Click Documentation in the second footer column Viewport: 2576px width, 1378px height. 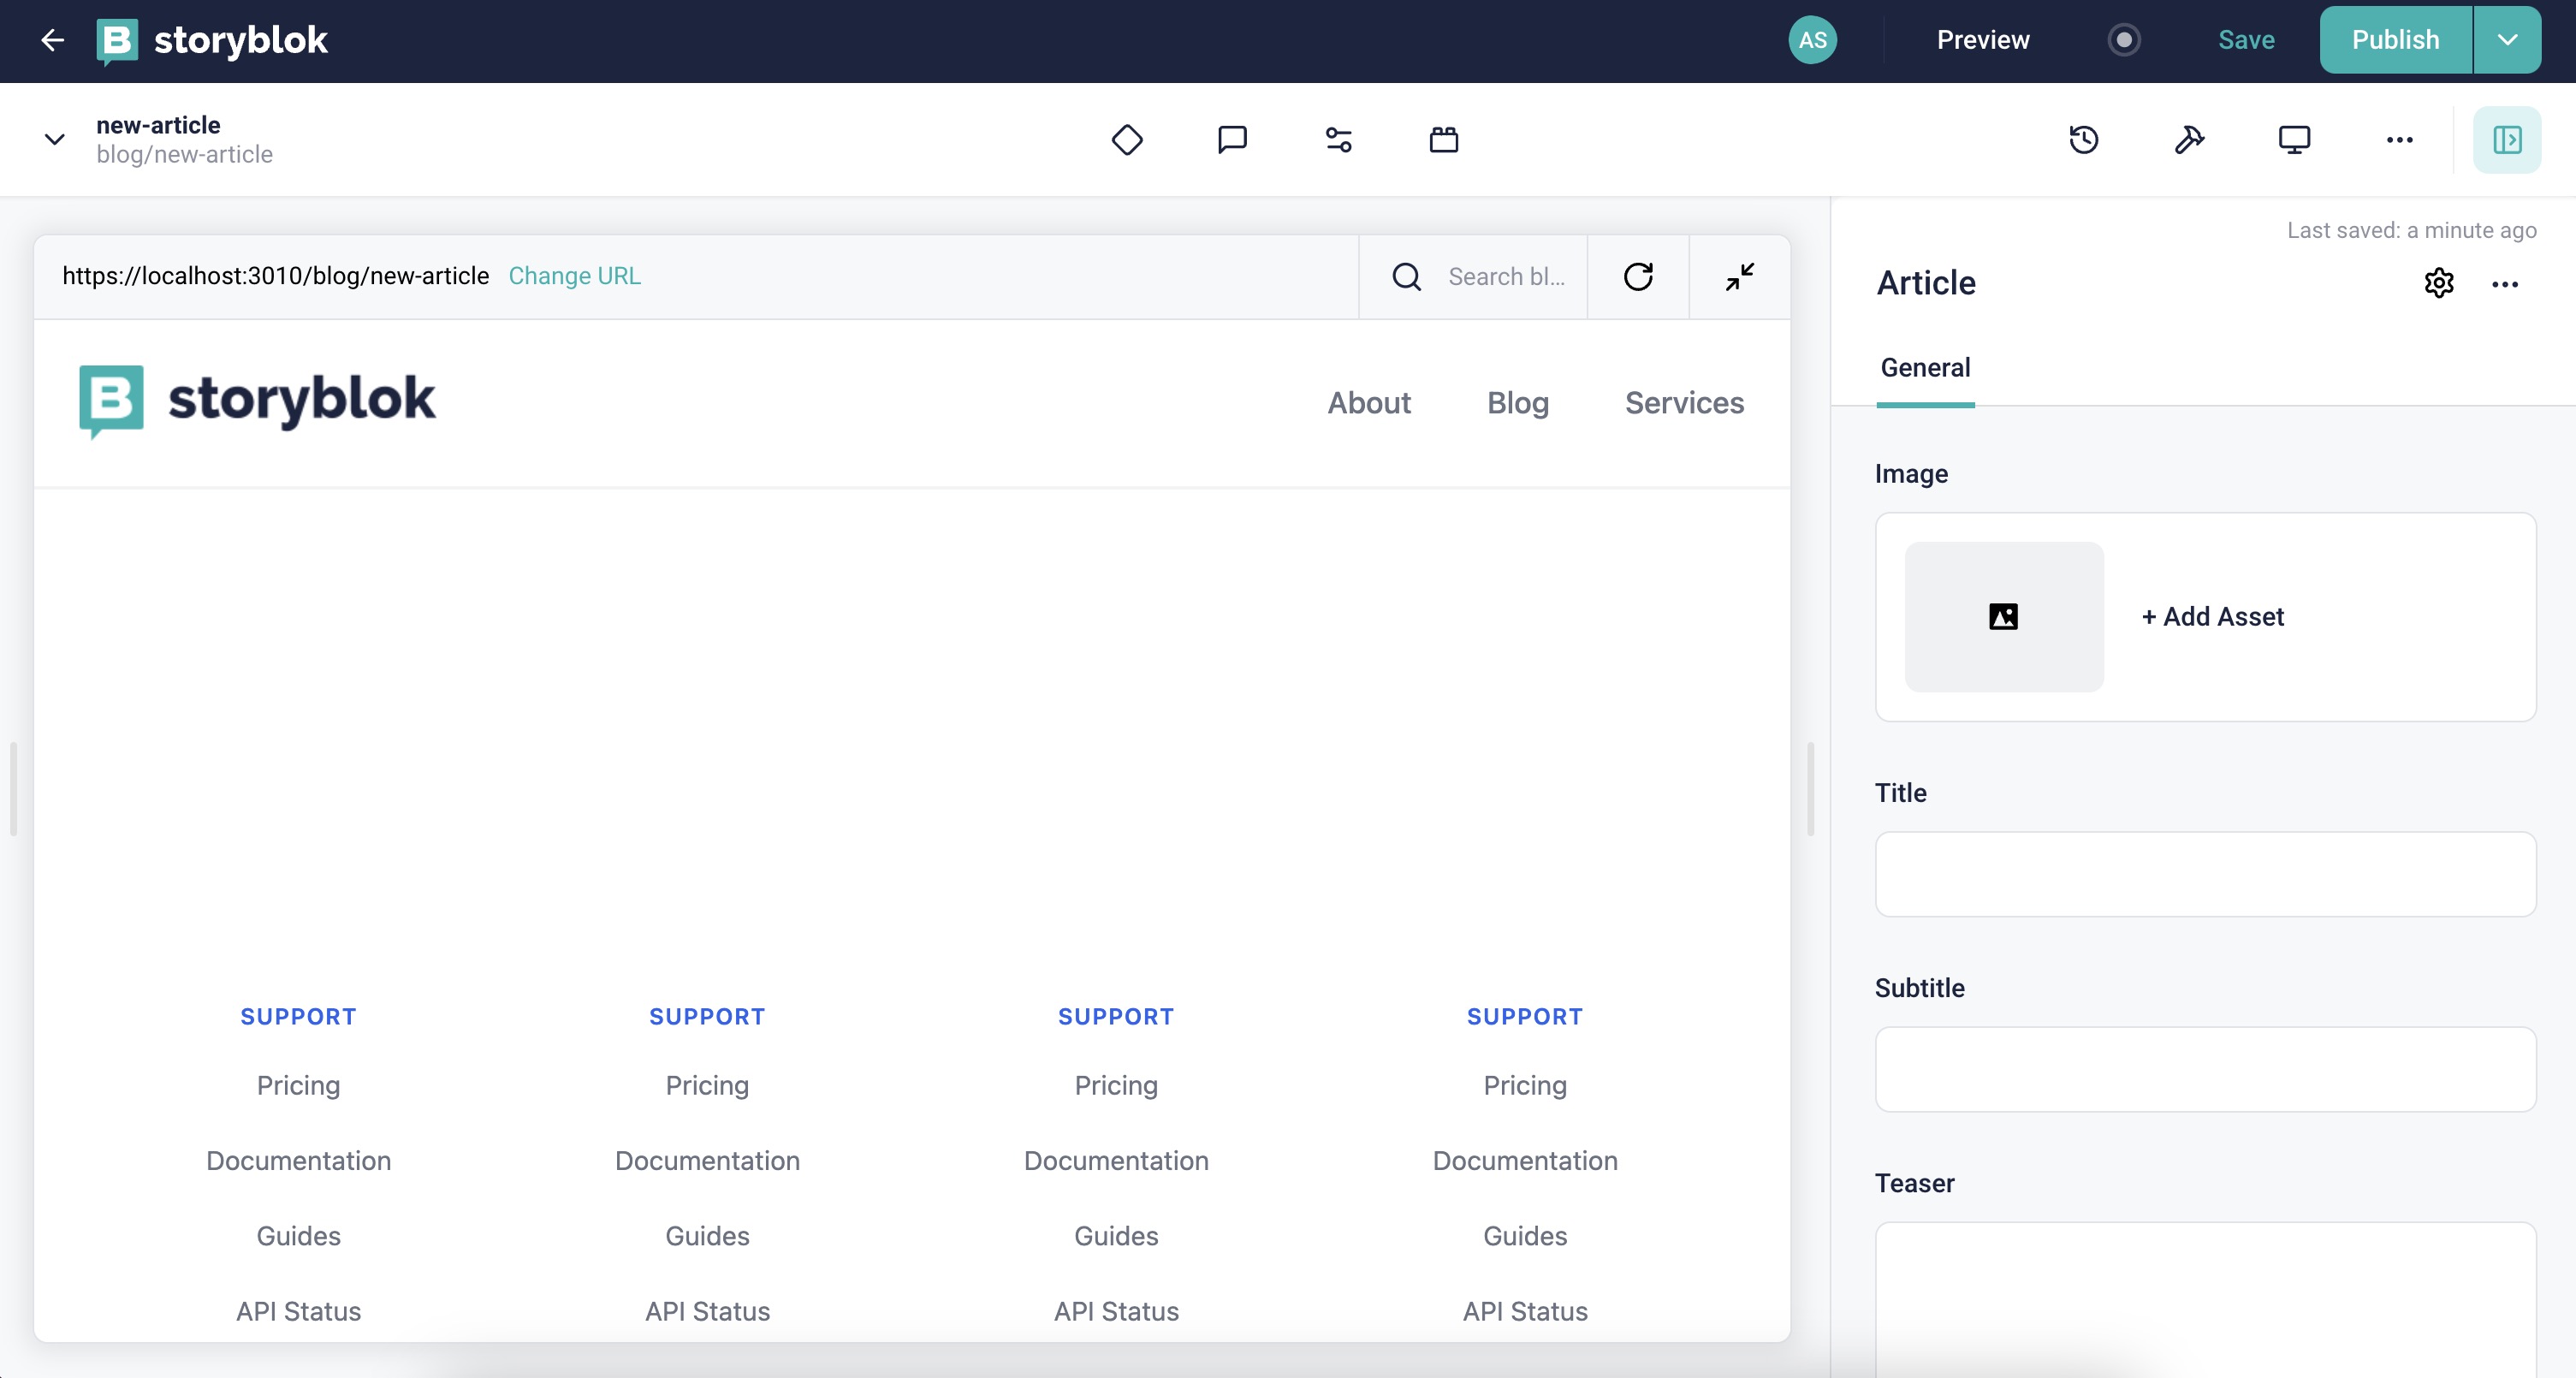point(707,1160)
